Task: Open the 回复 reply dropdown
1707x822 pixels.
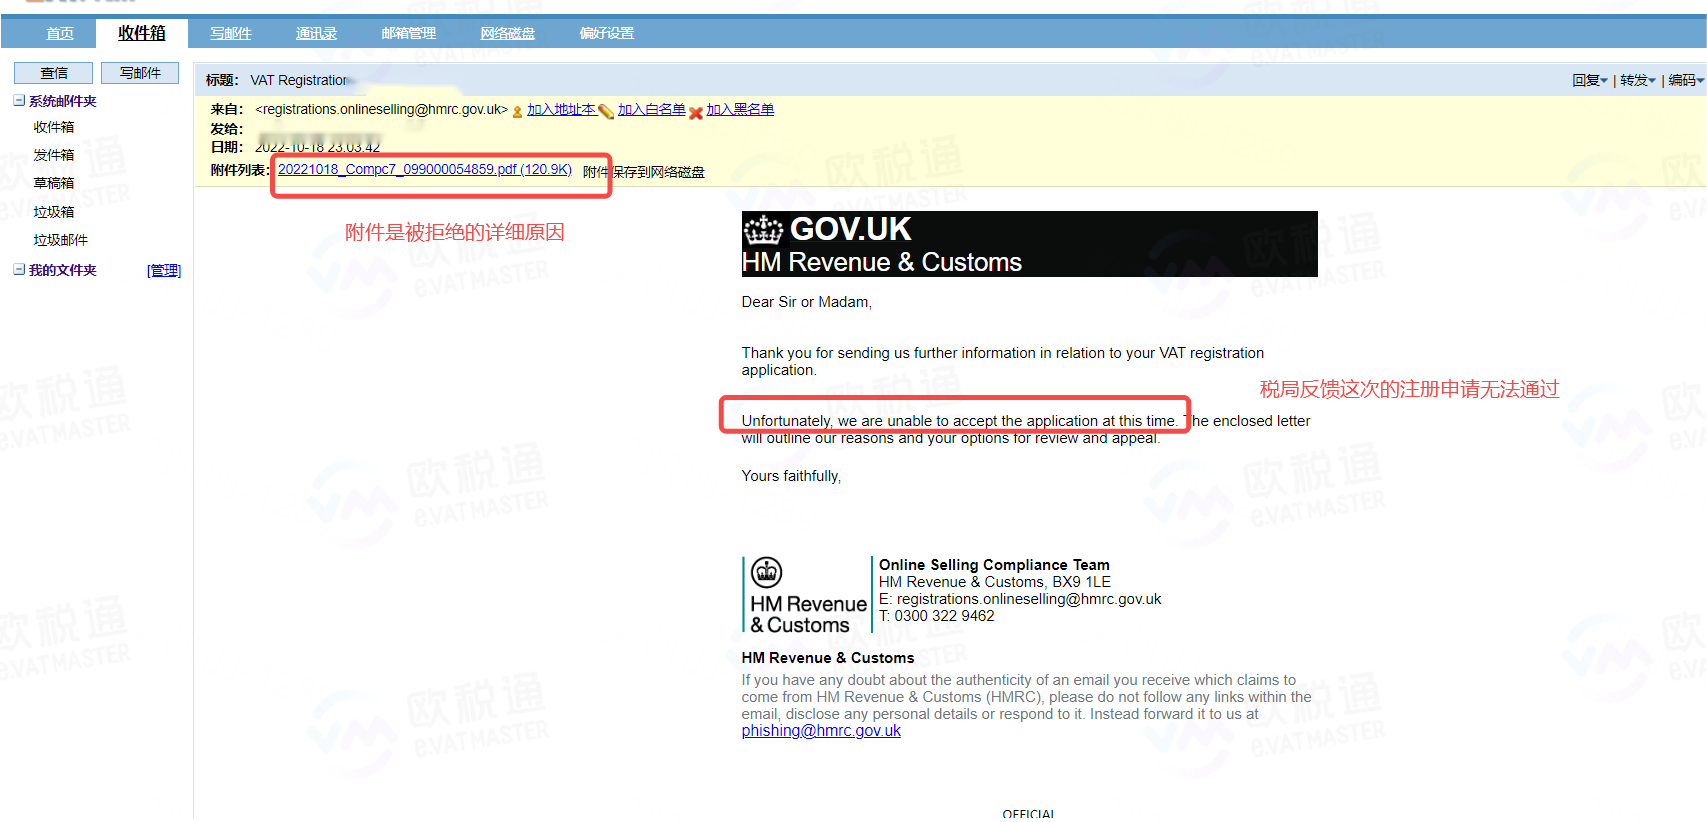Action: [x=1589, y=80]
